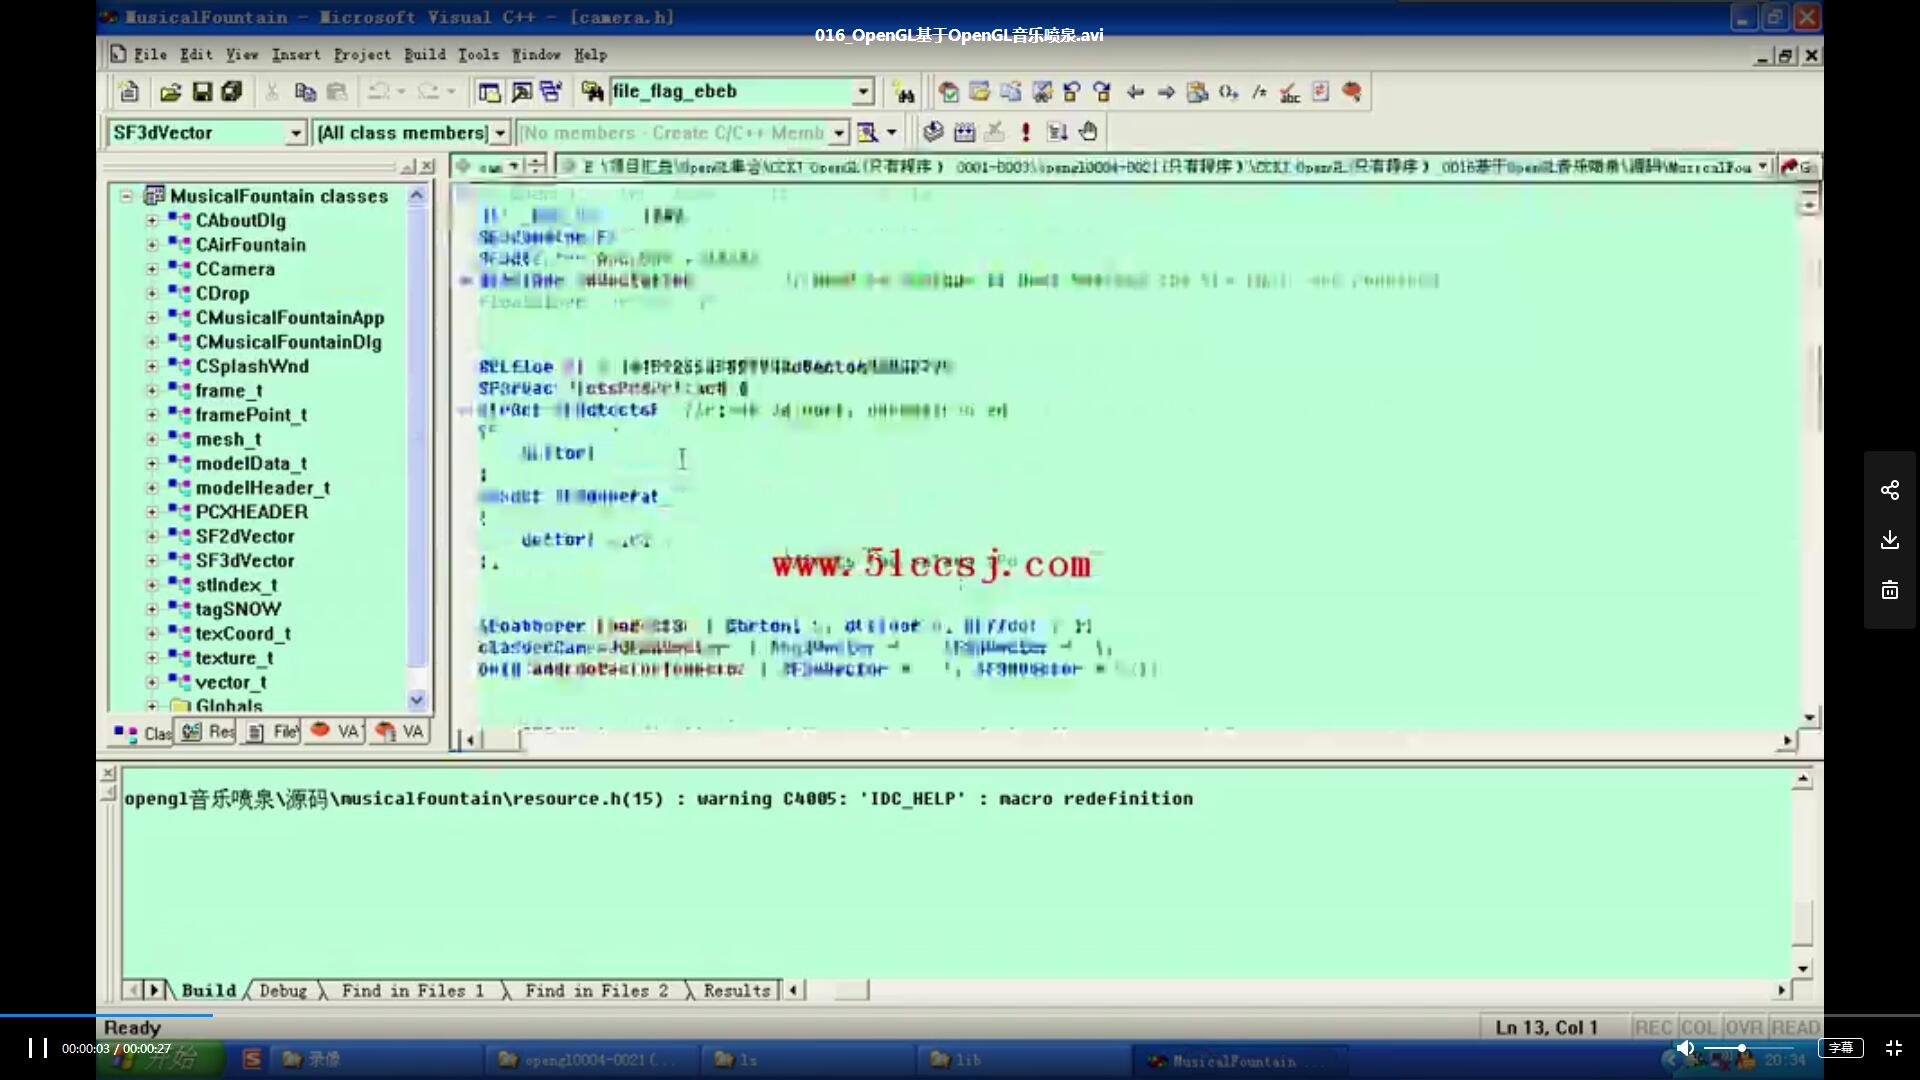Click the red exclamation Execute icon
The height and width of the screenshot is (1080, 1920).
tap(1025, 132)
